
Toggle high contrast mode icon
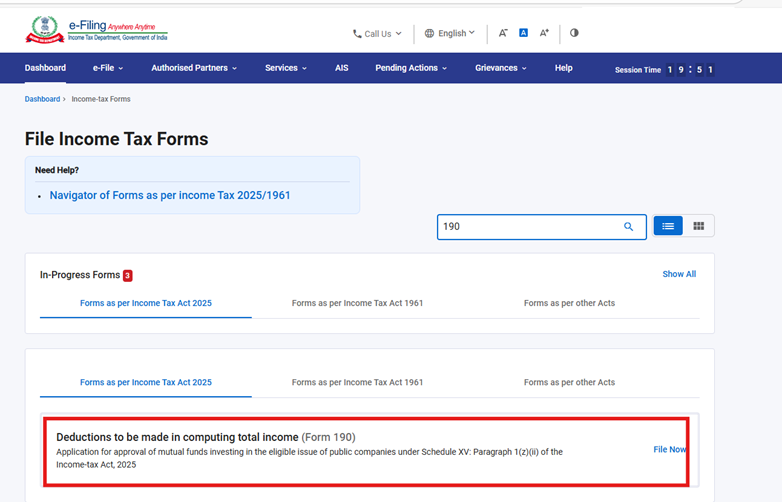(574, 33)
